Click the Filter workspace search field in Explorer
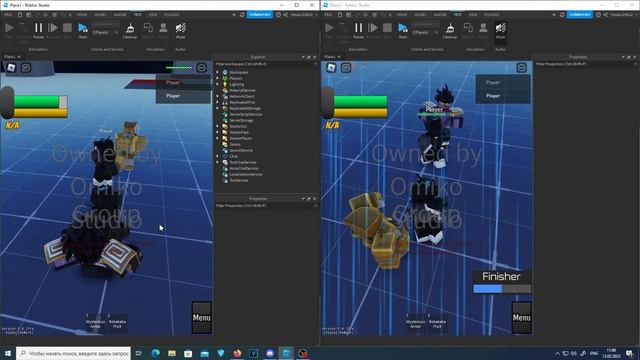 tap(266, 64)
